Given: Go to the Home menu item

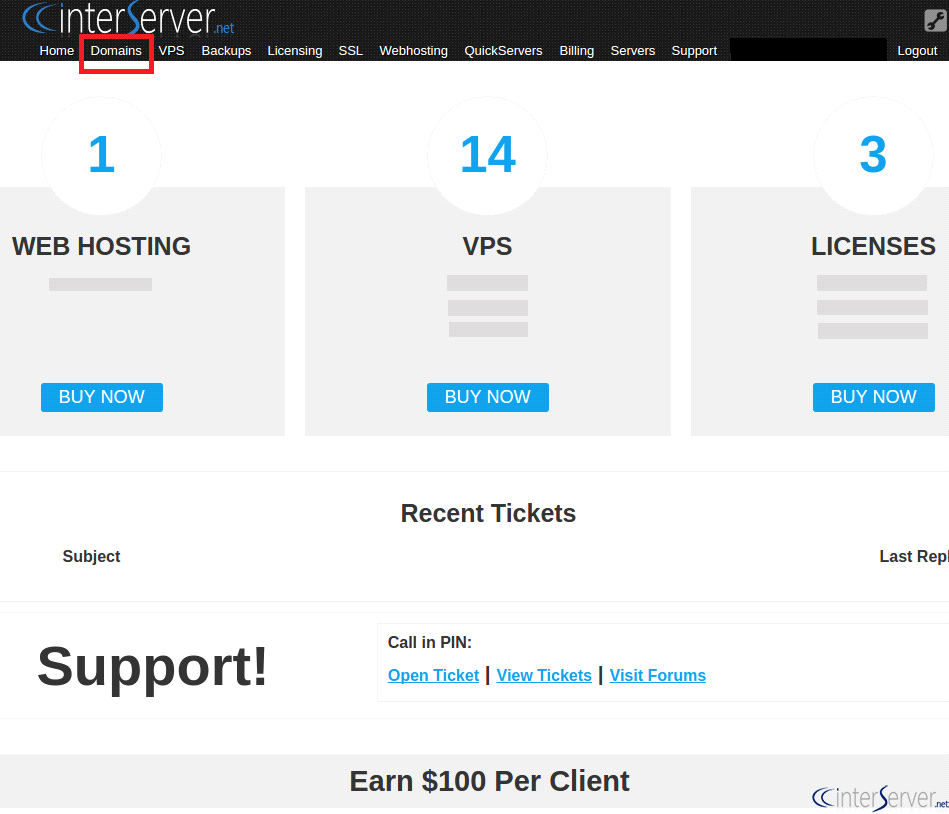Looking at the screenshot, I should tap(56, 51).
